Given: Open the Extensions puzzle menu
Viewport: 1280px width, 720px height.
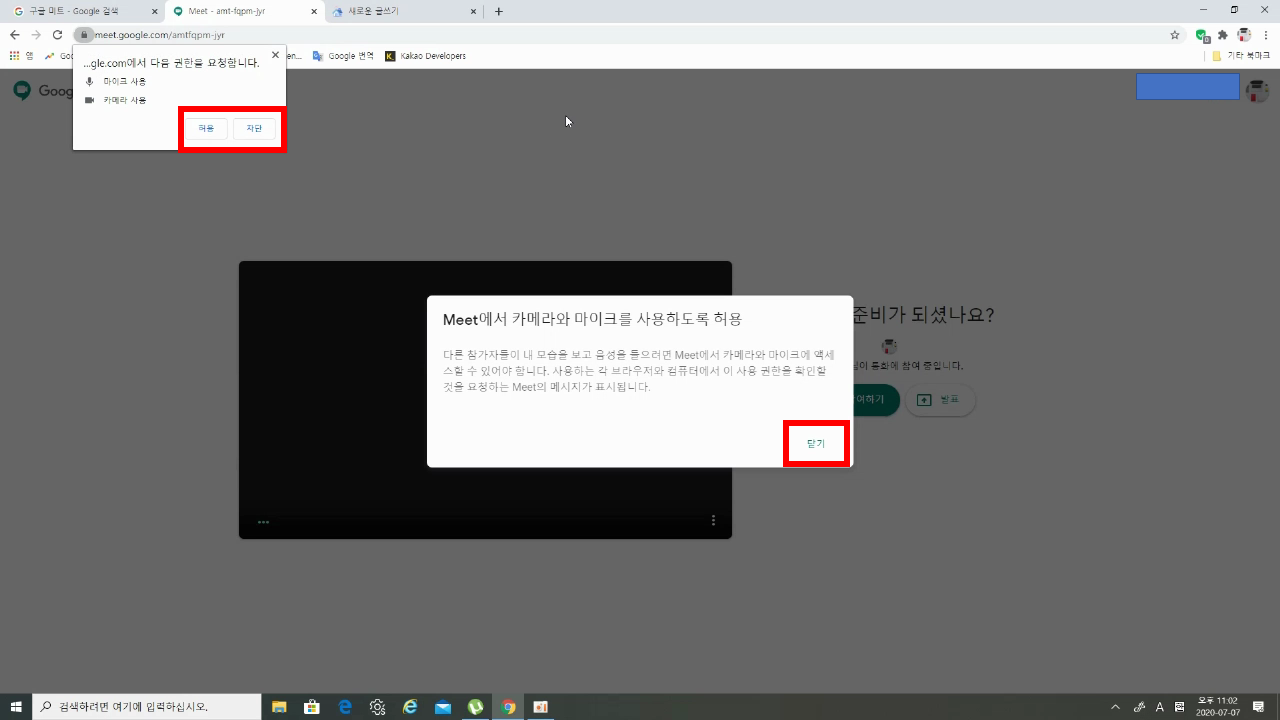Looking at the screenshot, I should [1222, 35].
